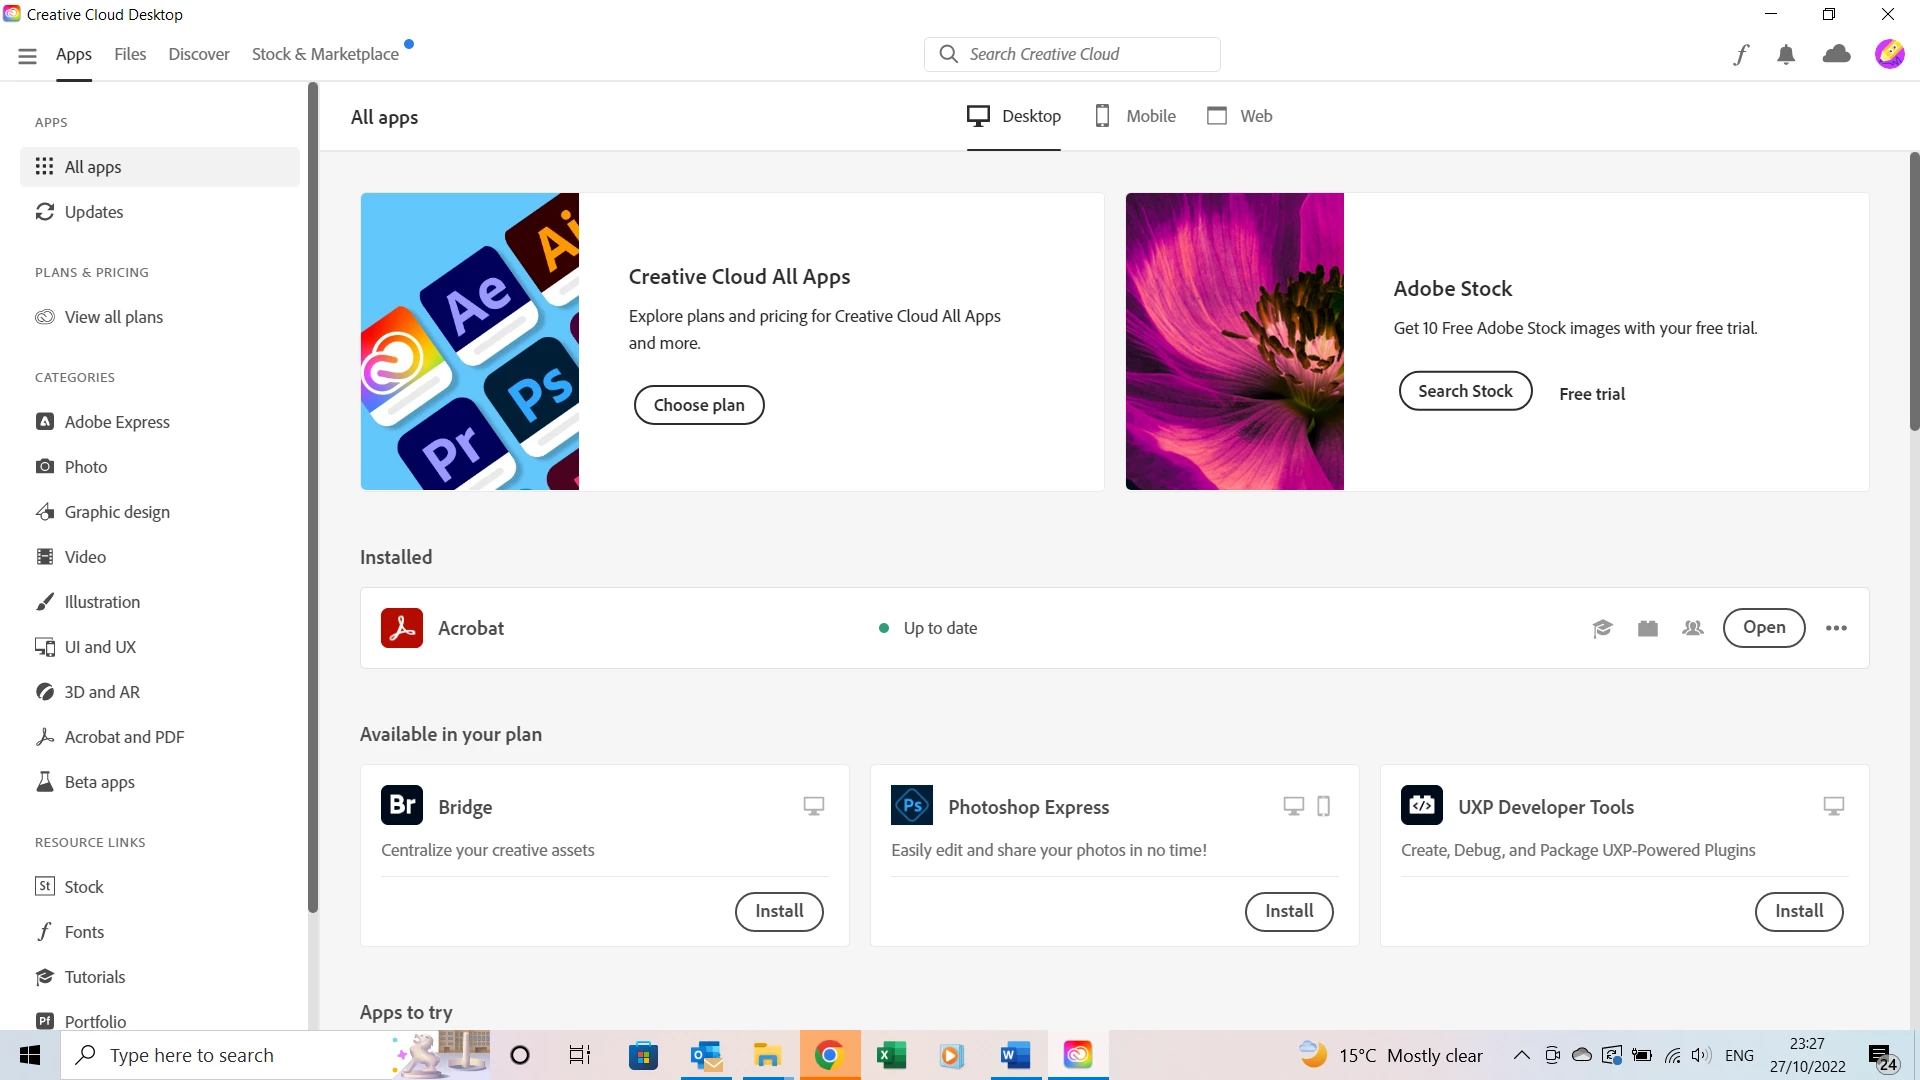Click the Fonts 'f' icon in header

(x=1741, y=55)
